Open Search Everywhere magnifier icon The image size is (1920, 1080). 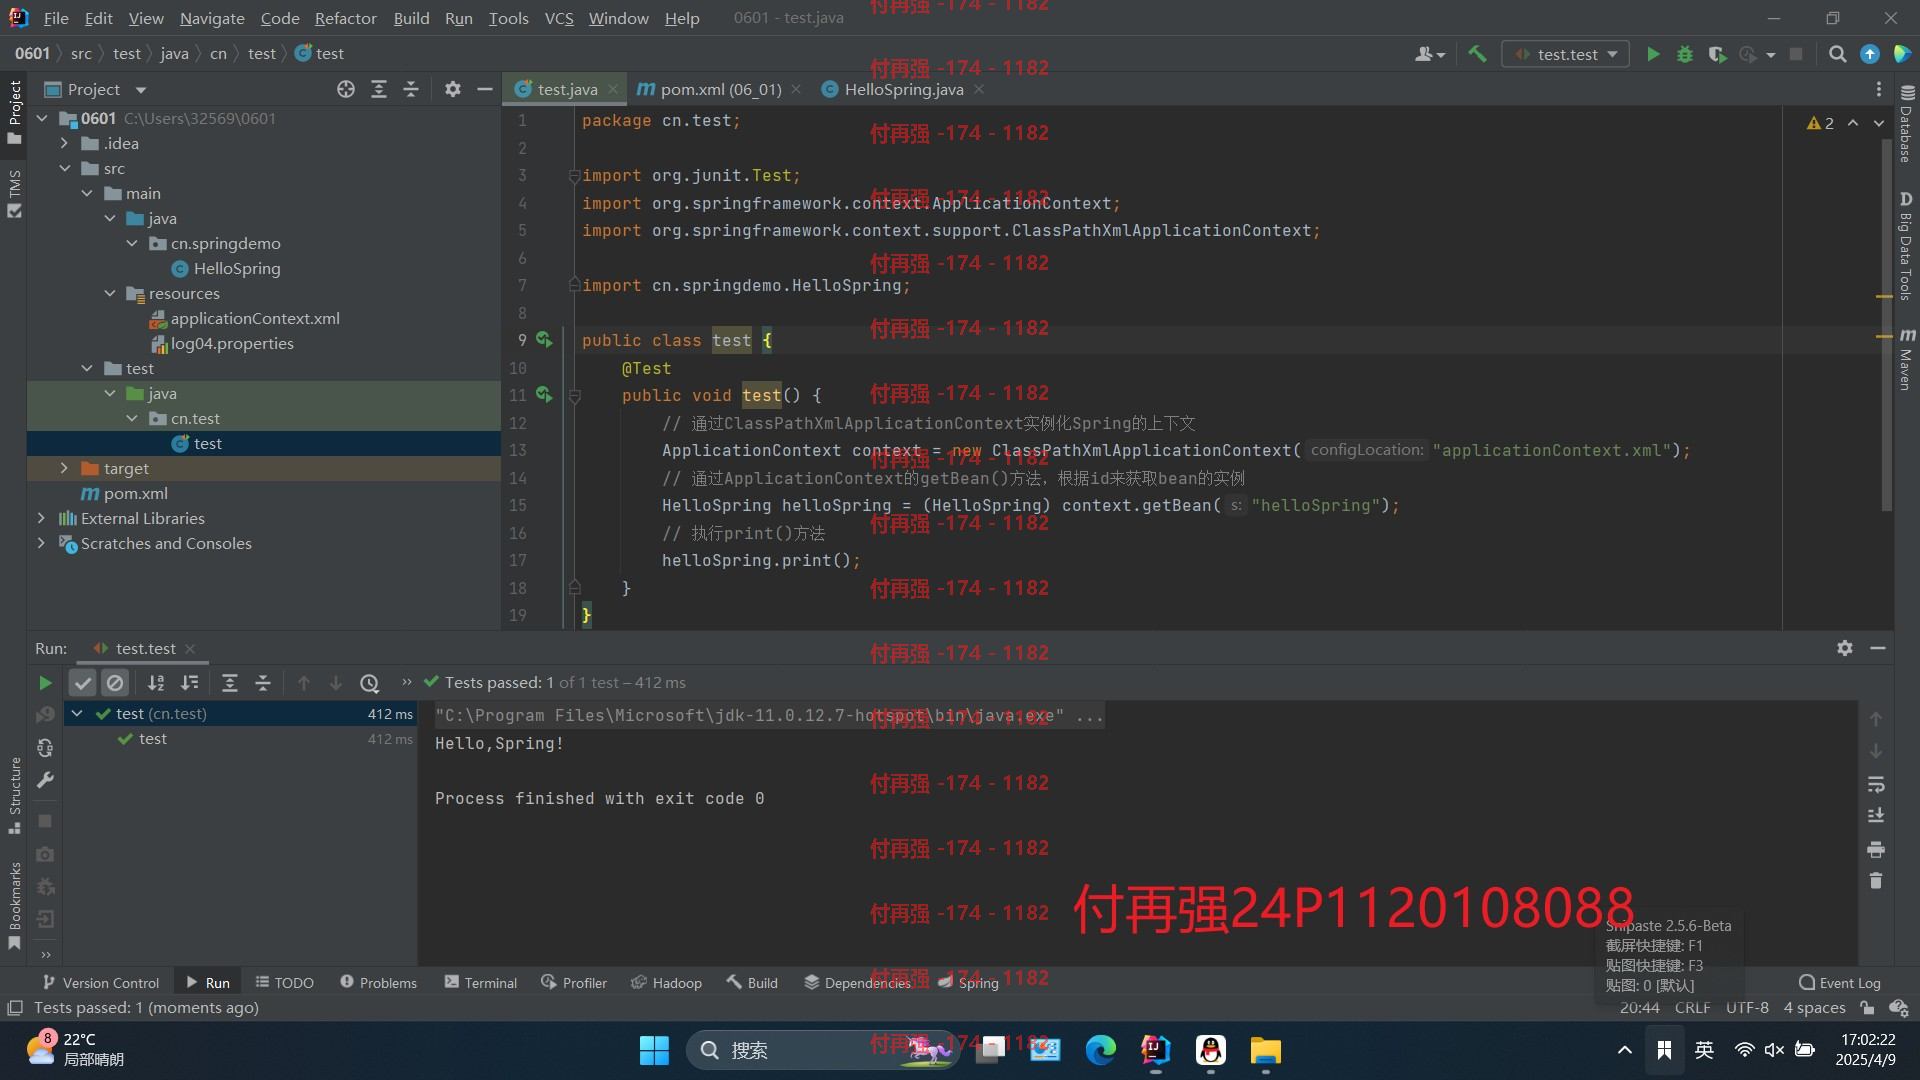[x=1837, y=54]
